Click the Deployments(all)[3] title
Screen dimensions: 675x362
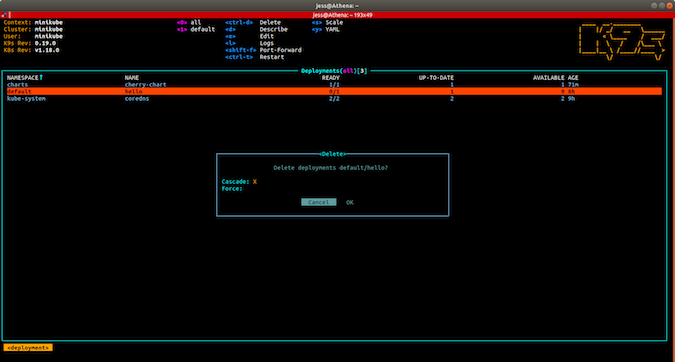[x=334, y=71]
